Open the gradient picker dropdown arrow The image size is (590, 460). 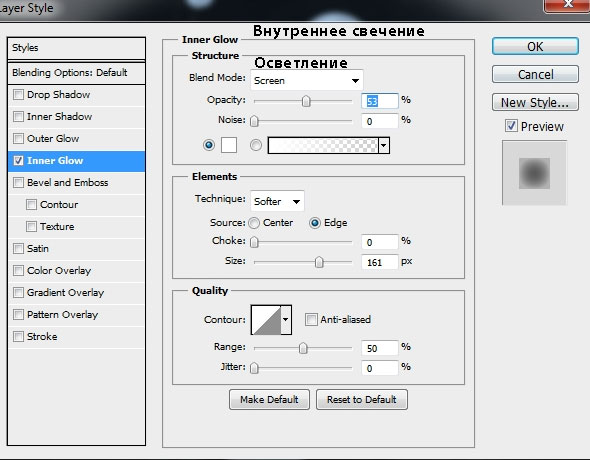384,145
